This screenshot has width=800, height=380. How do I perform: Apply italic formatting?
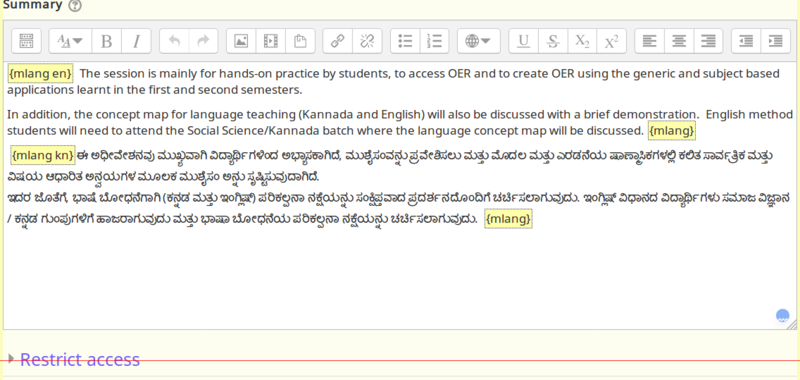tap(136, 41)
